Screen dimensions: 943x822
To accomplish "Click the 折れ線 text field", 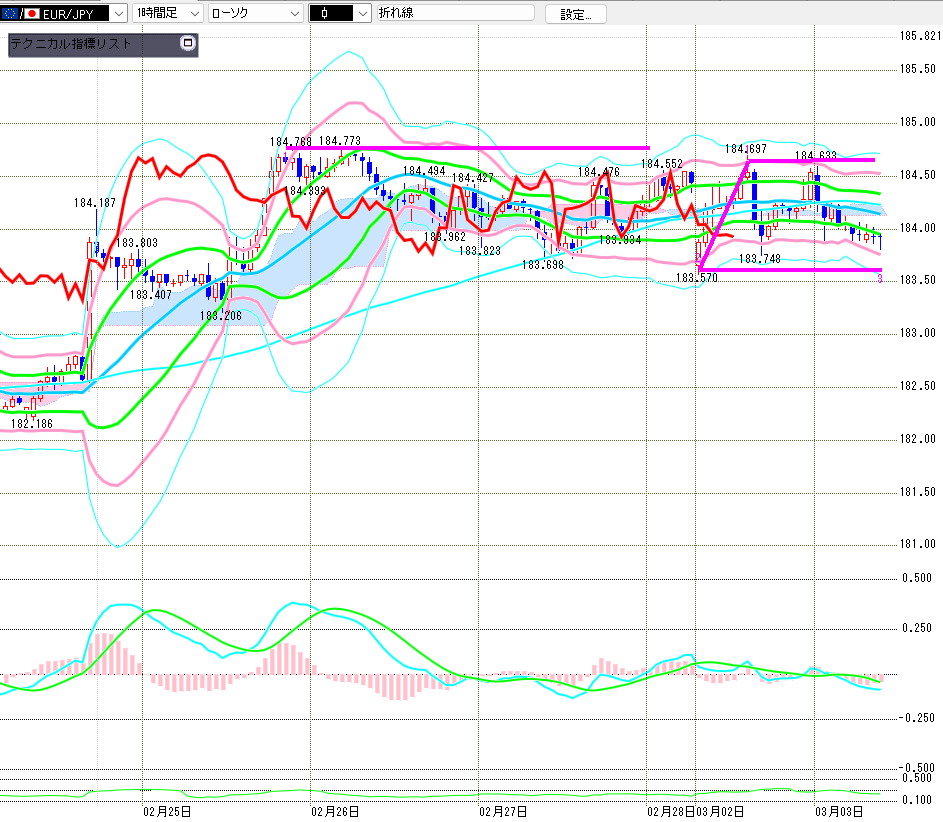I will (x=455, y=14).
